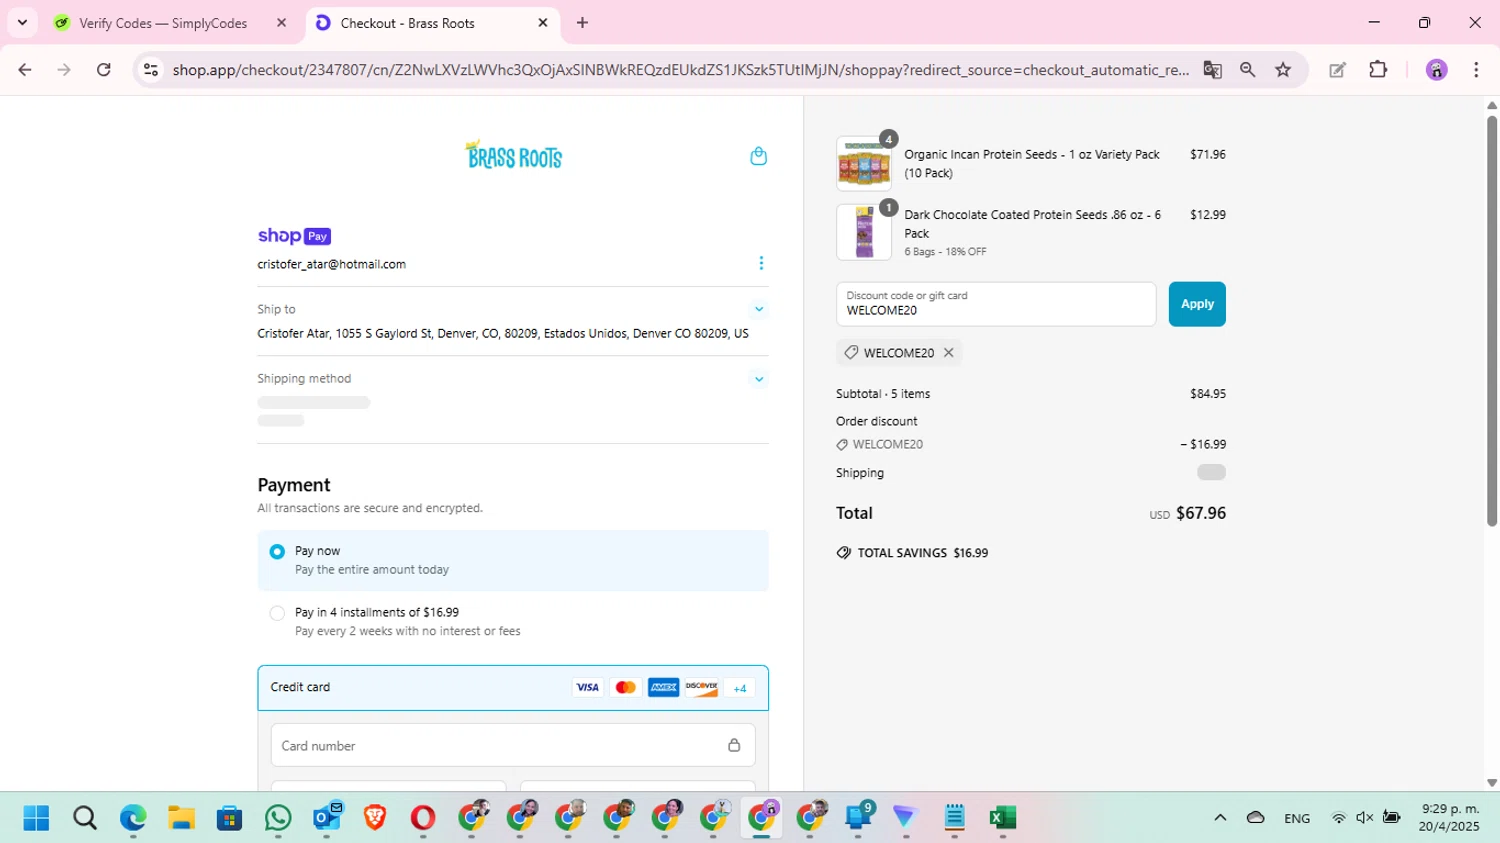Click the Credit card payment header
This screenshot has height=843, width=1500.
513,688
